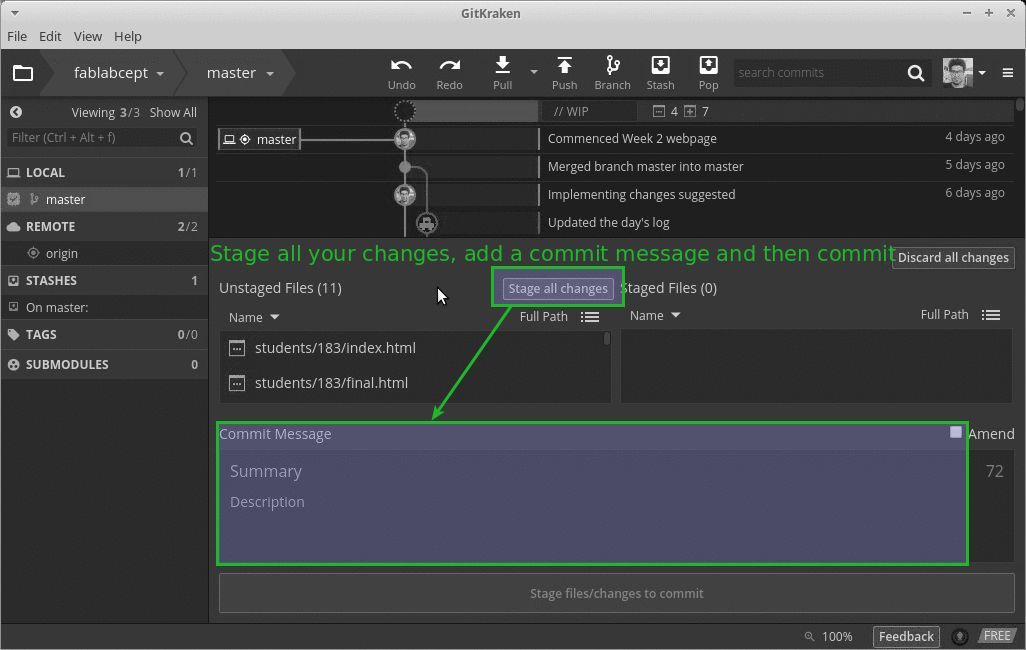Select avatar node of Commenced Week 2 commit
The height and width of the screenshot is (650, 1026).
[x=404, y=139]
